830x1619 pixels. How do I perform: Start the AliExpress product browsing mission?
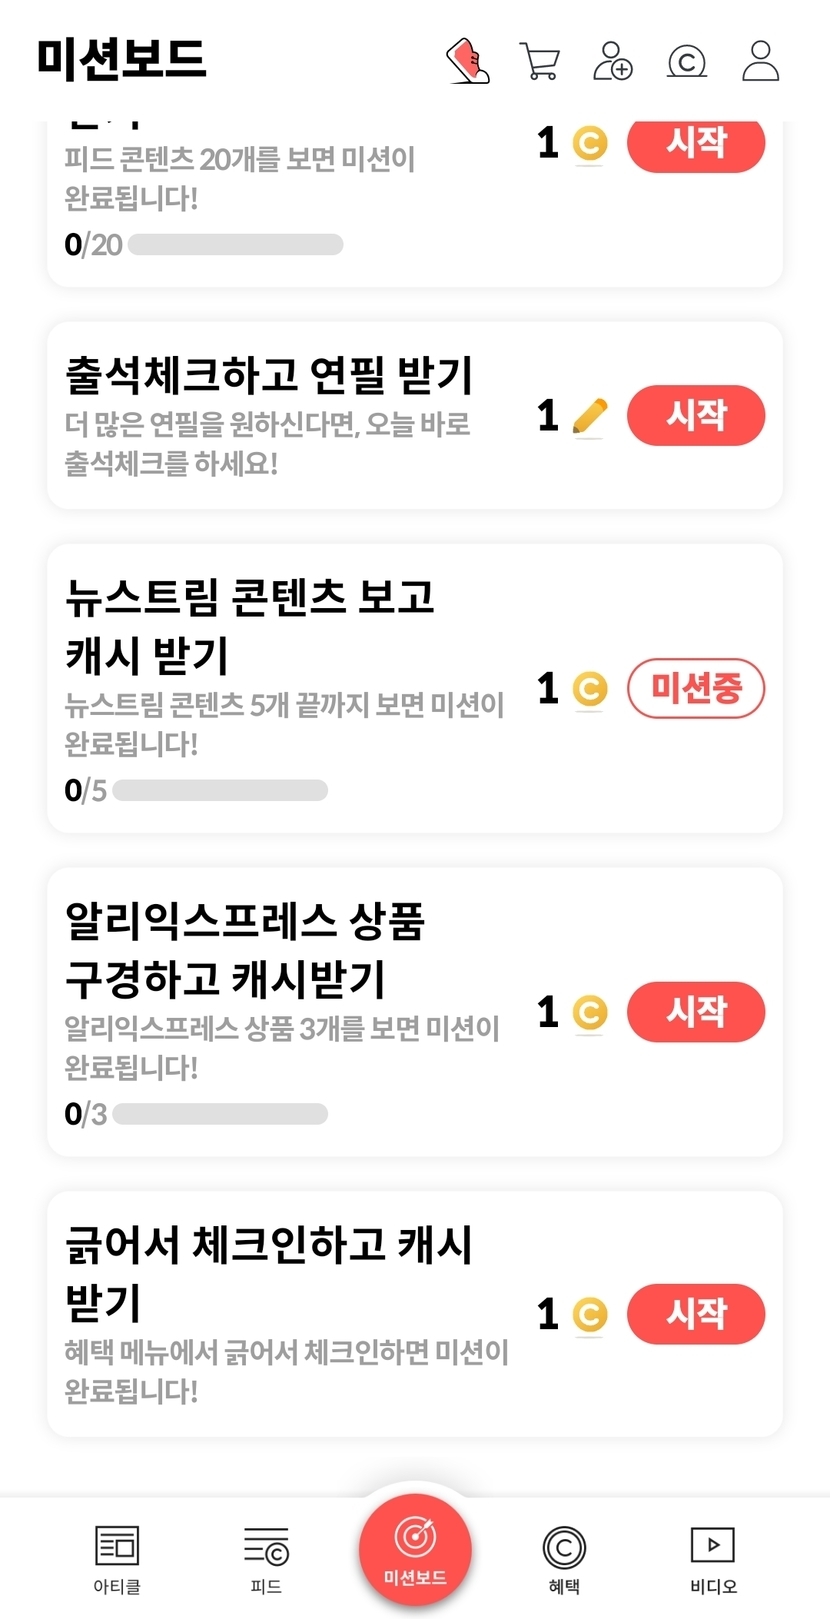tap(696, 1012)
